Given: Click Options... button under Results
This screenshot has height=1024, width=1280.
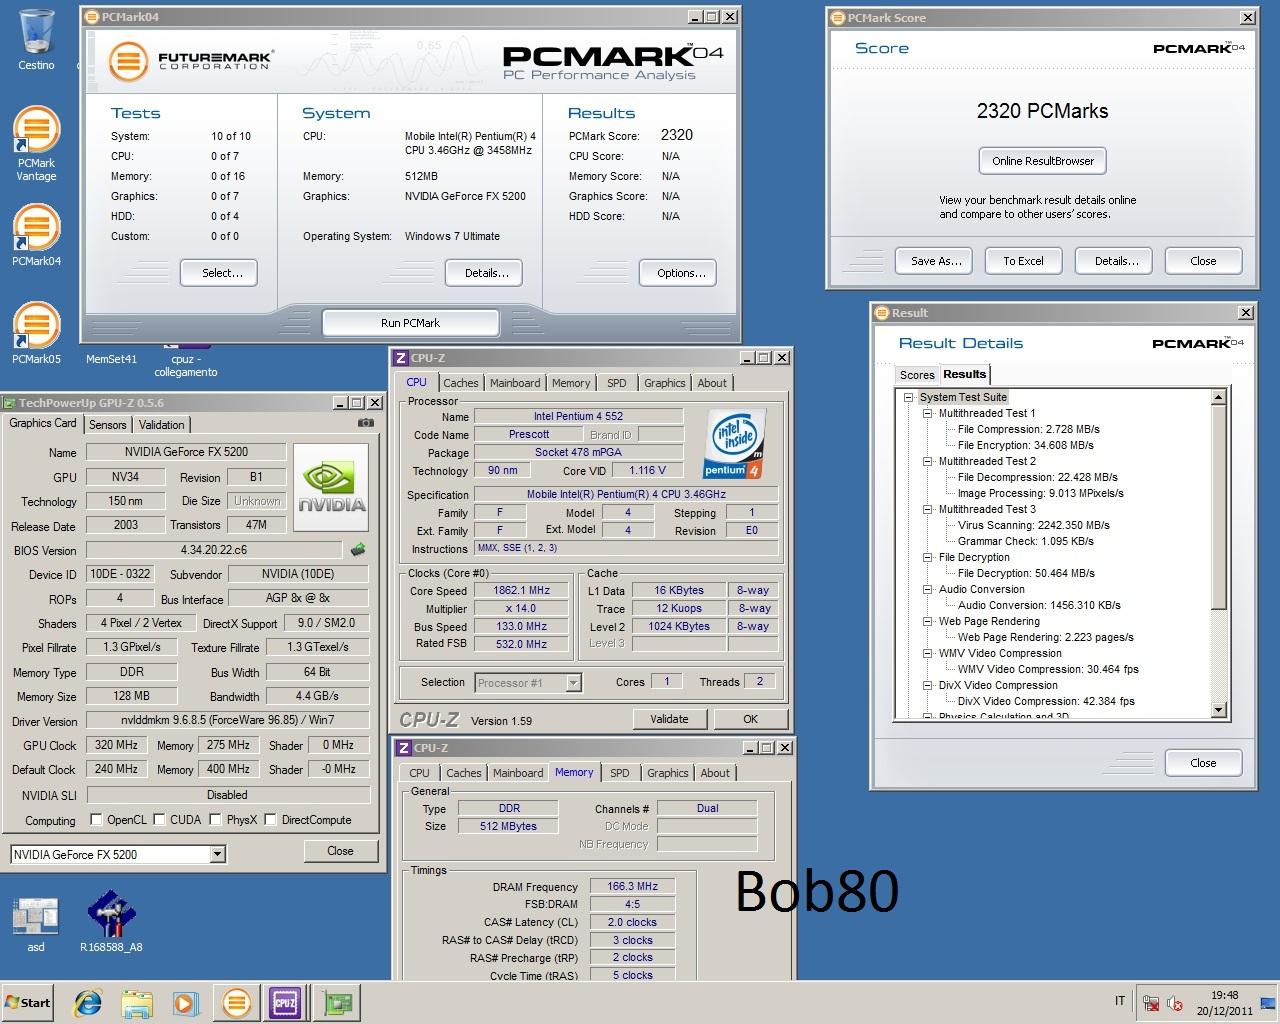Looking at the screenshot, I should click(x=678, y=273).
